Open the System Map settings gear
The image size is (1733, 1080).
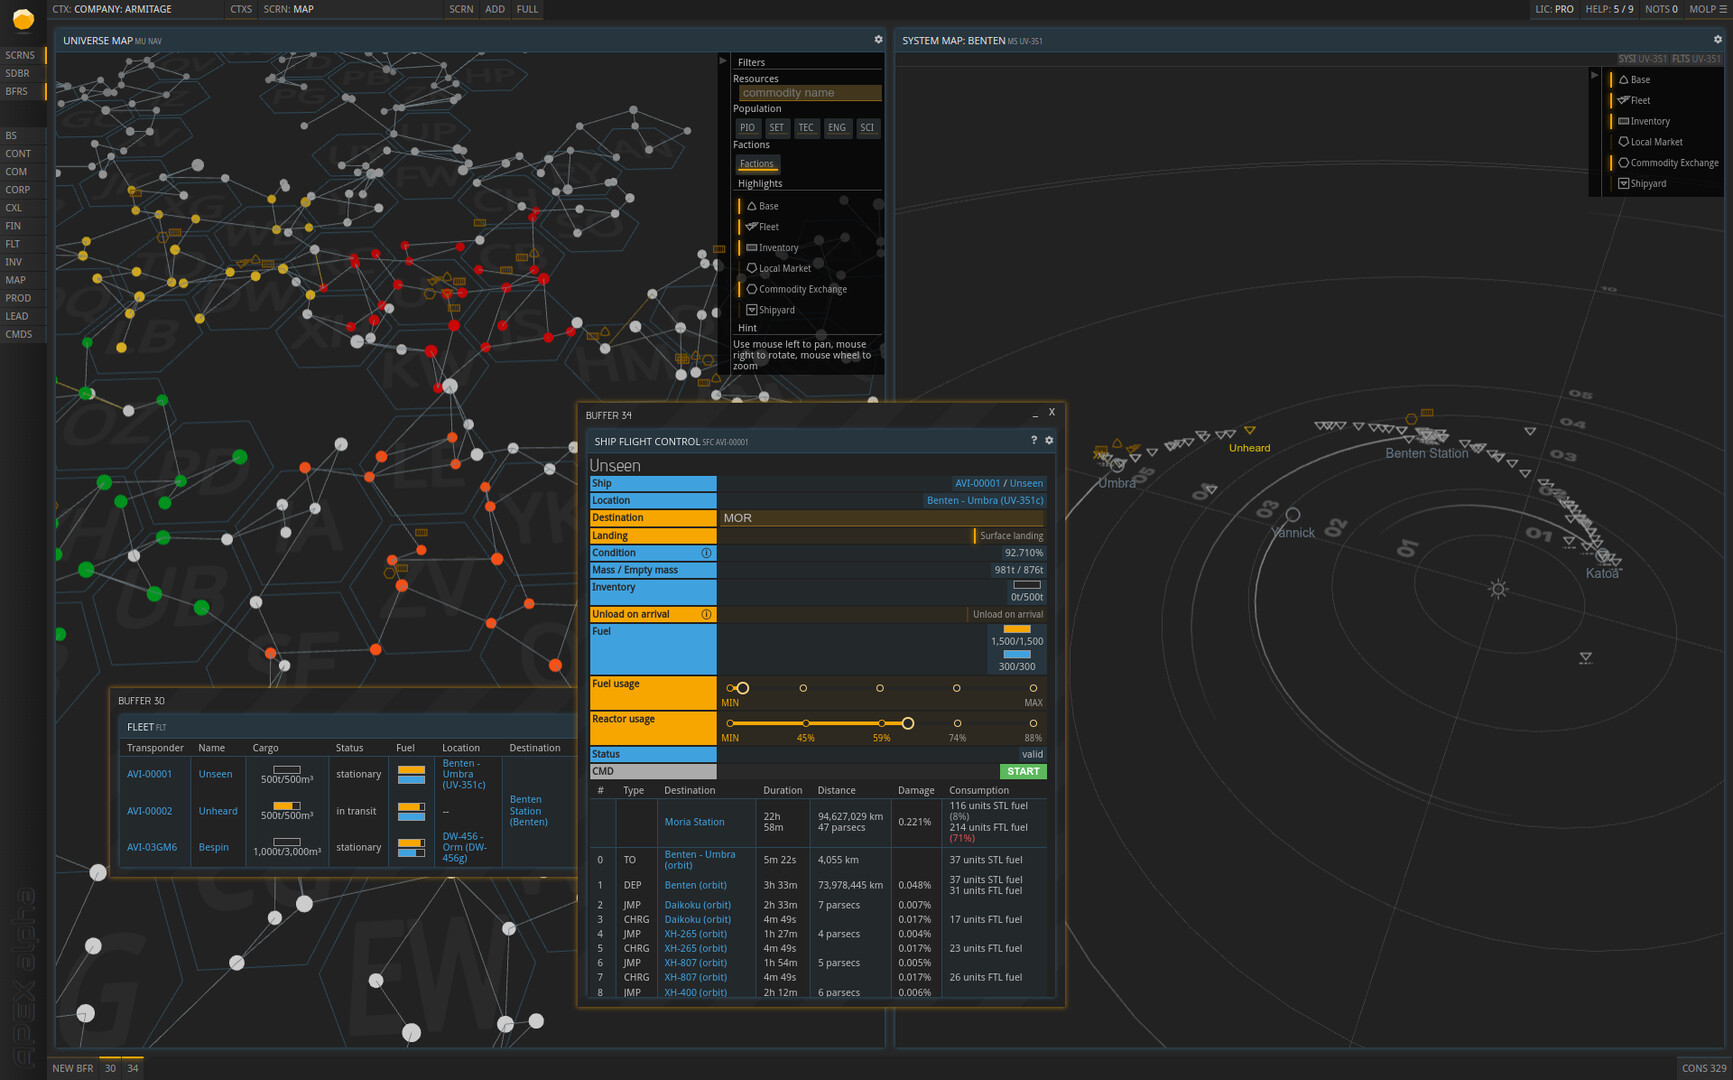(x=1718, y=40)
